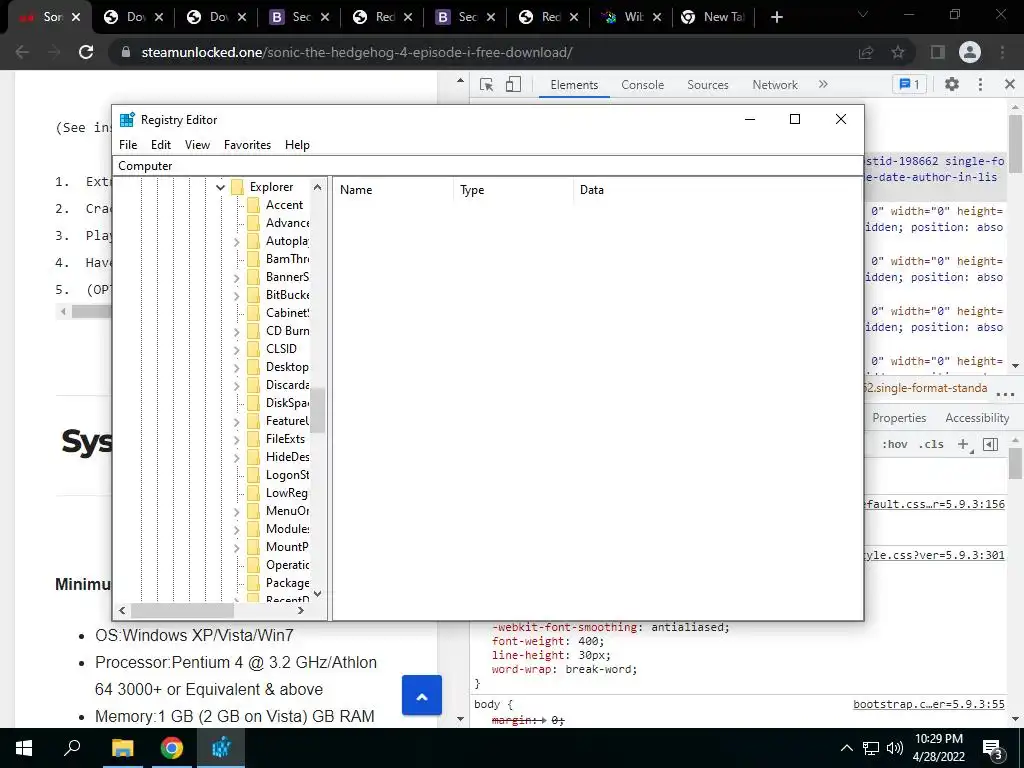Click tree vertical scrollbar up arrow

click(317, 187)
